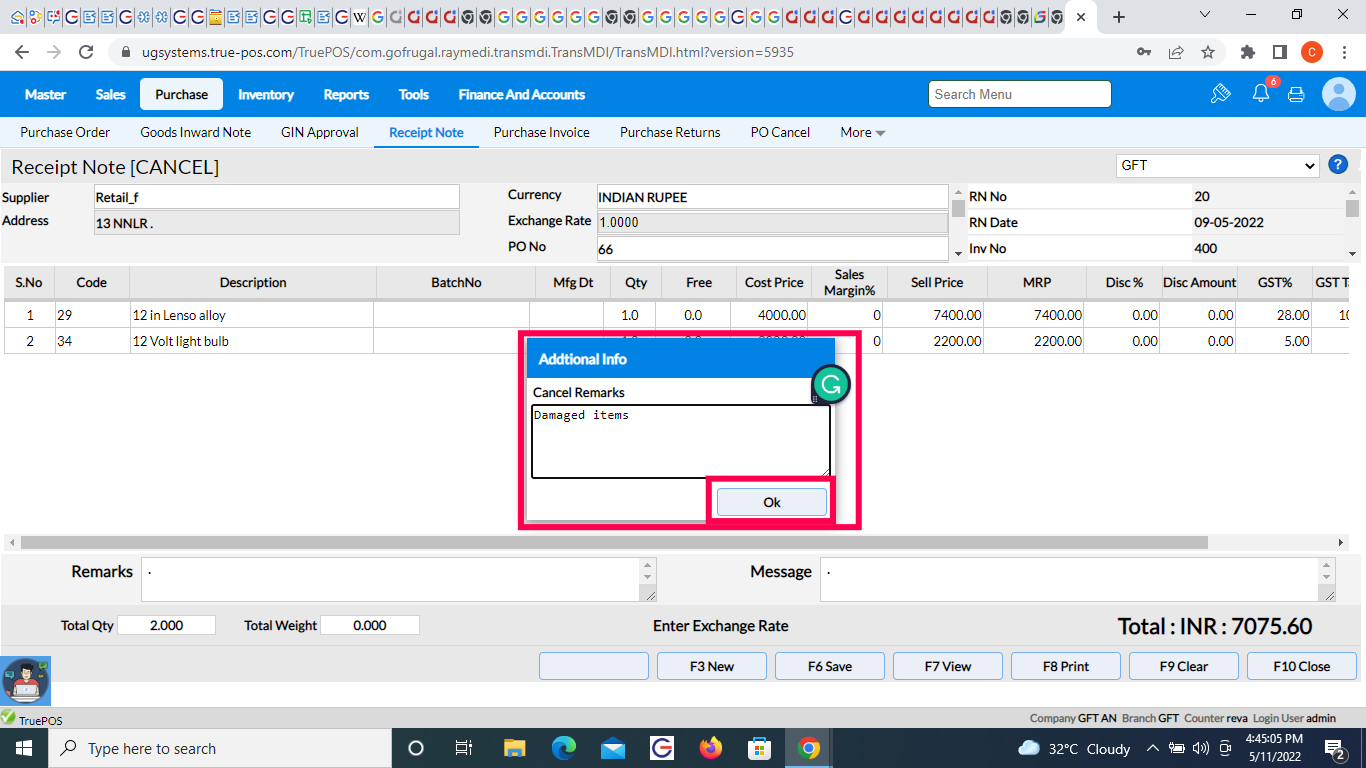
Task: Click the F10 Close button
Action: tap(1301, 666)
